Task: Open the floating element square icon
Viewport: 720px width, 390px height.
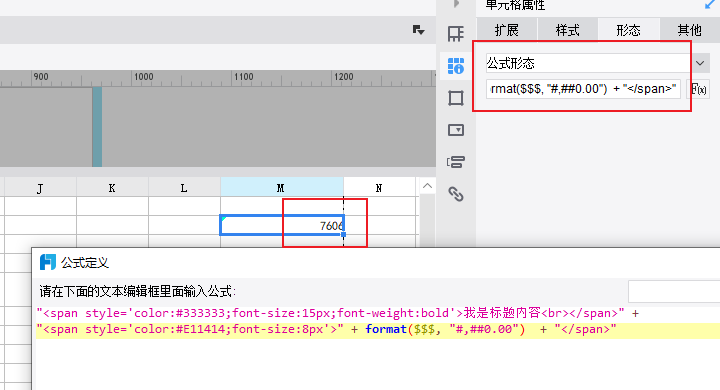Action: (456, 98)
